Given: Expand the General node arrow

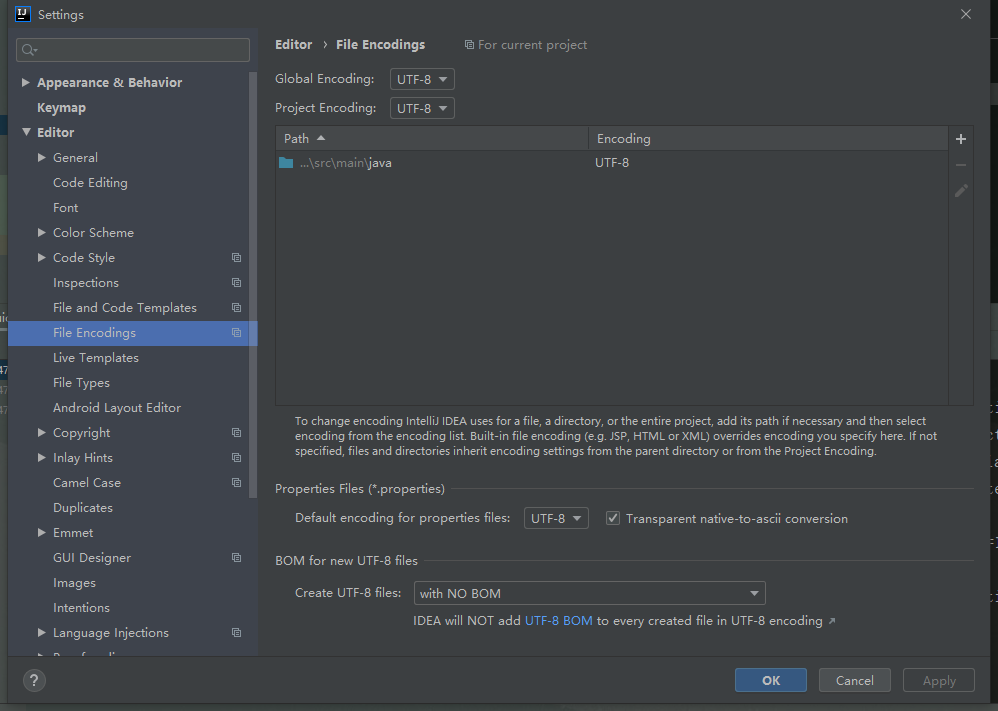Looking at the screenshot, I should (x=41, y=157).
